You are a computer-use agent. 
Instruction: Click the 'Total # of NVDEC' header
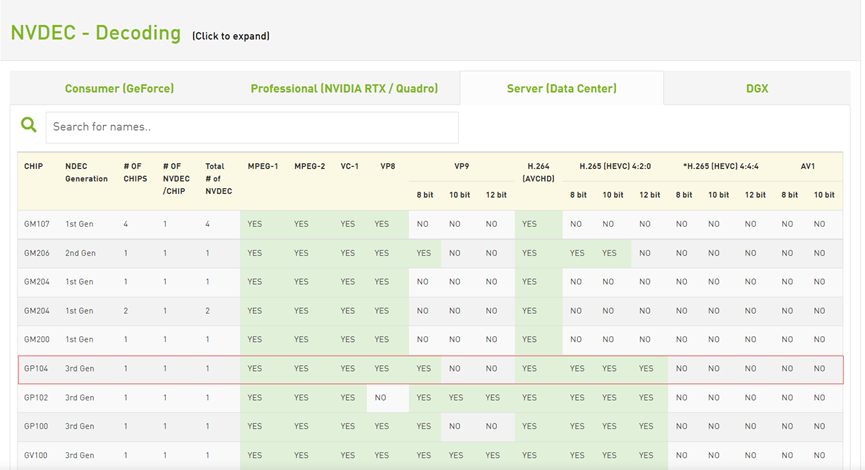coord(218,178)
